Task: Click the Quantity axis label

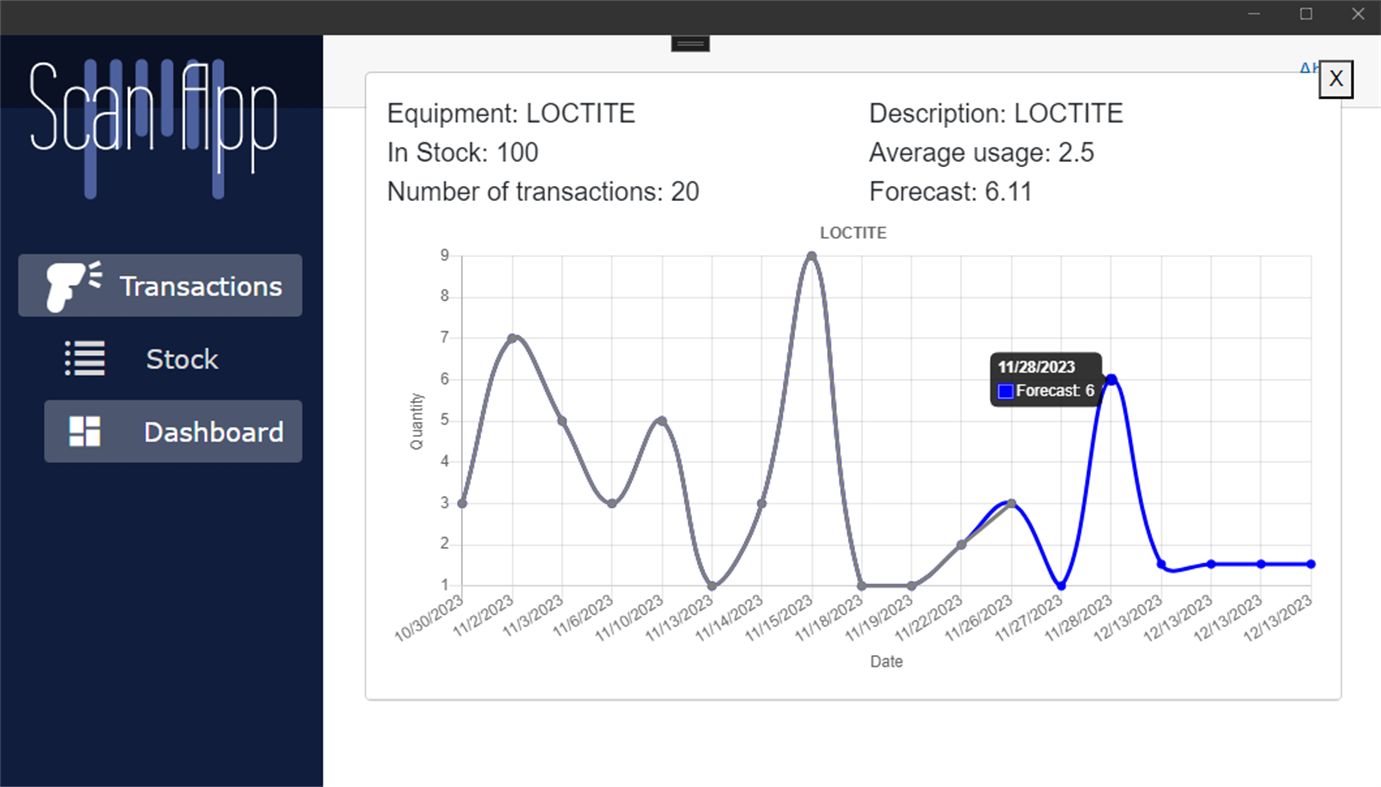Action: tap(417, 420)
